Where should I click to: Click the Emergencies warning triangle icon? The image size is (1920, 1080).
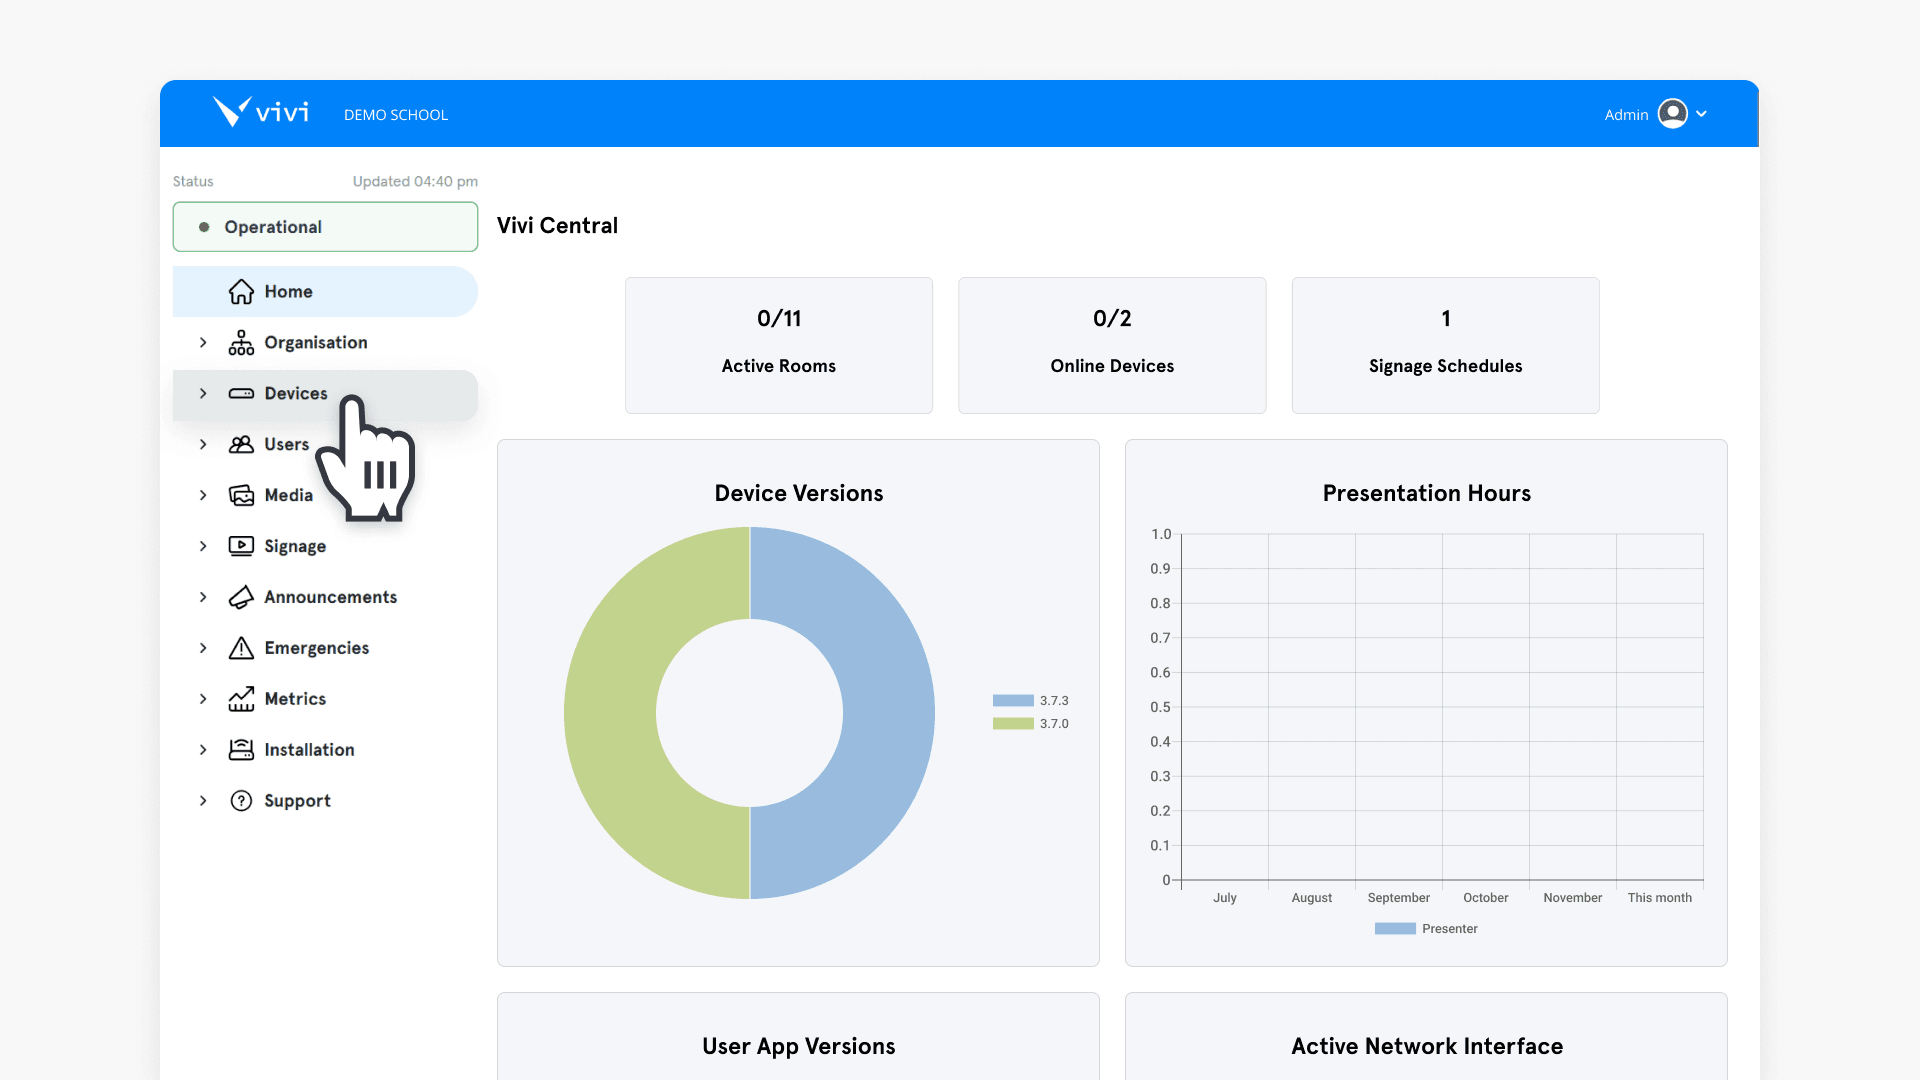(241, 648)
